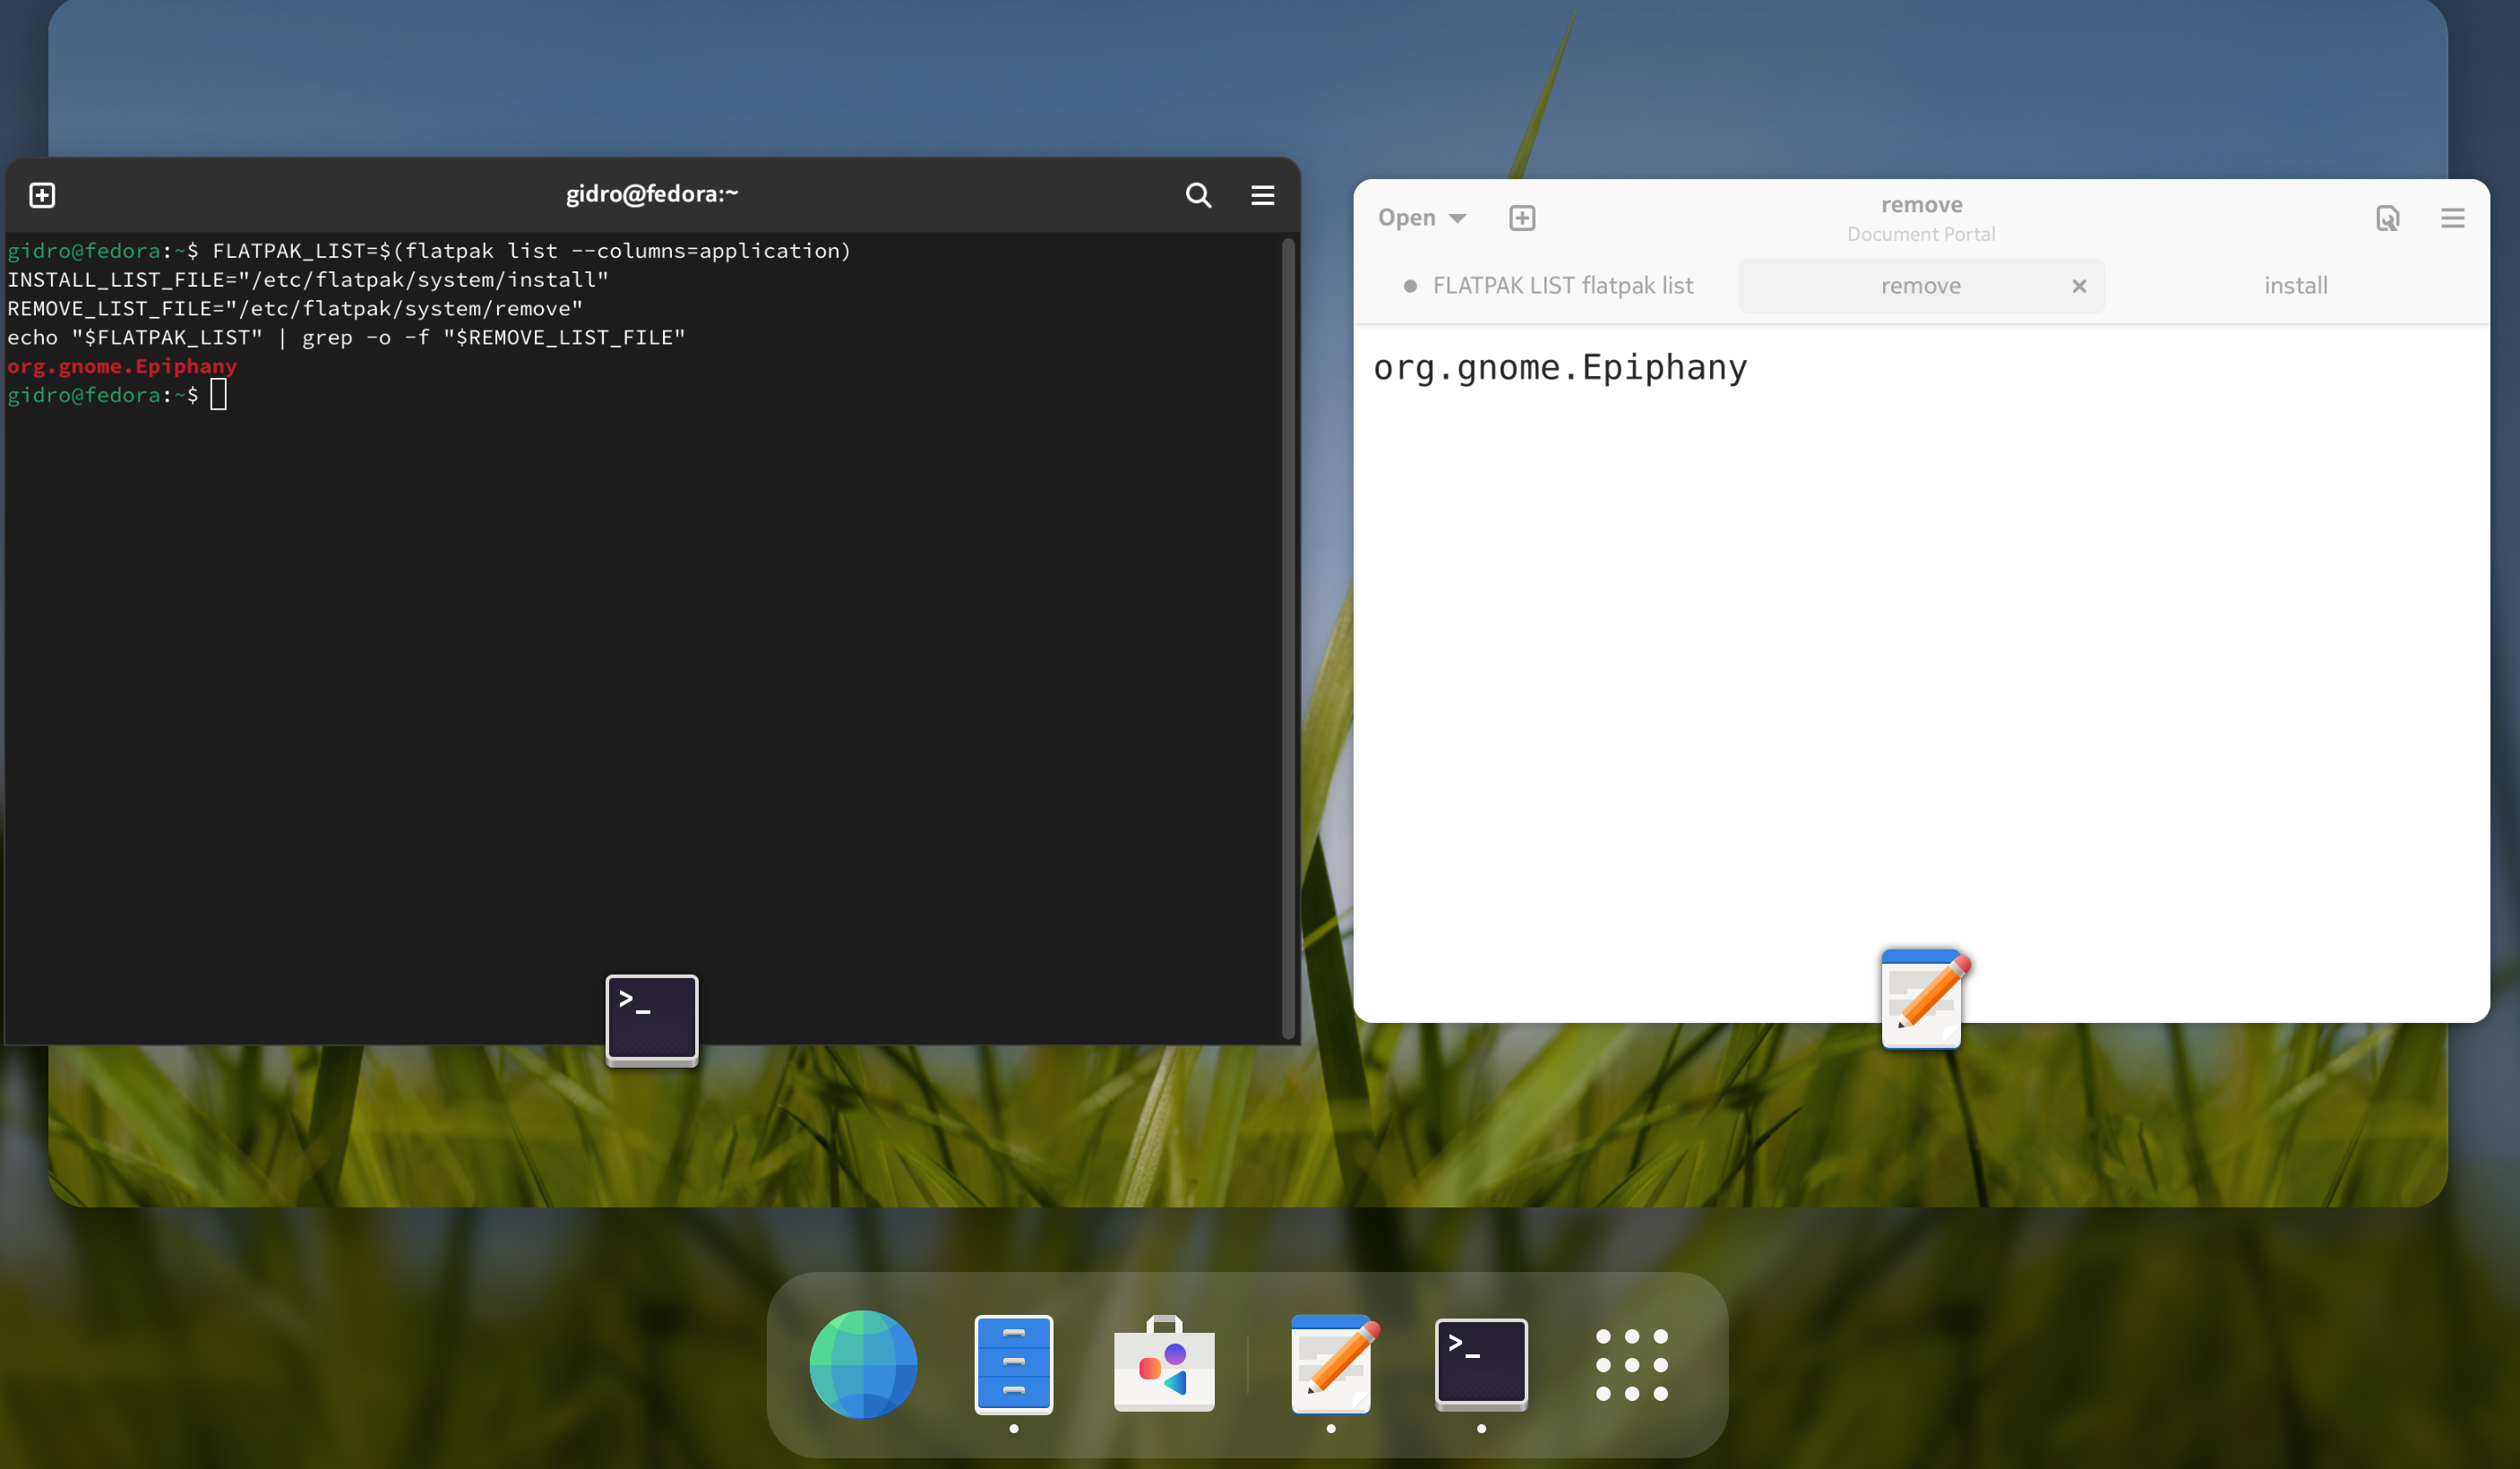Screen dimensions: 2520x1469
Task: Switch to the install tab
Action: pos(2295,285)
